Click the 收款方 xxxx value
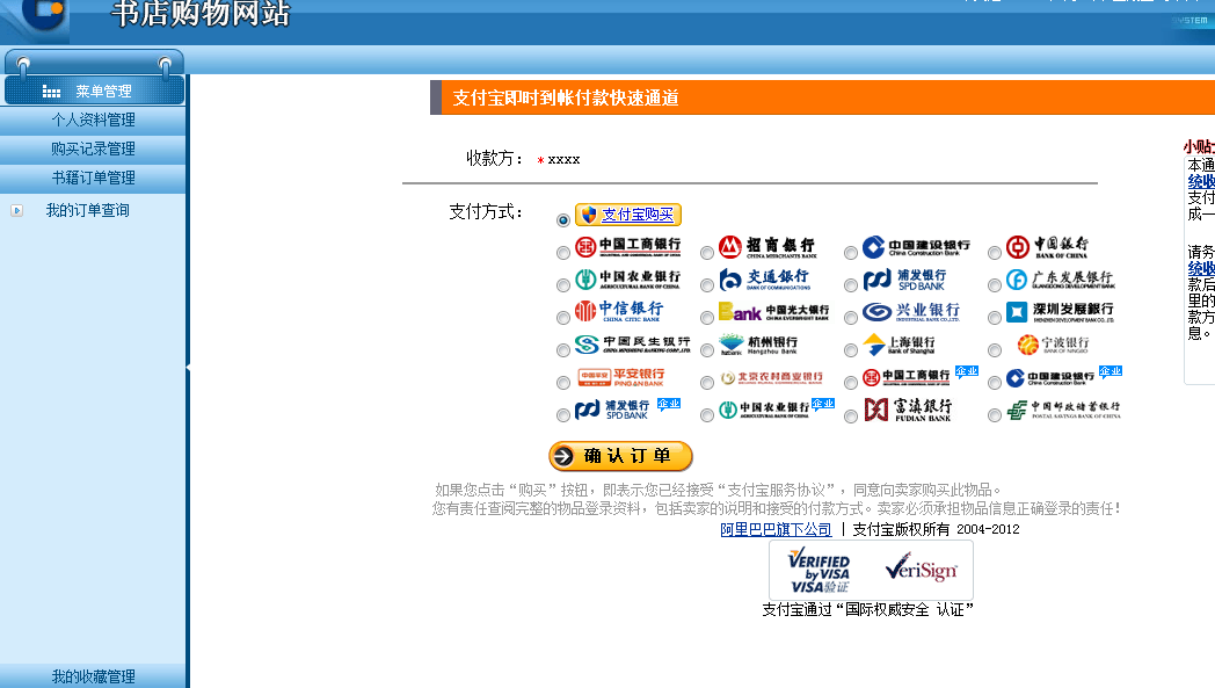Viewport: 1216px width, 690px height. tap(564, 160)
